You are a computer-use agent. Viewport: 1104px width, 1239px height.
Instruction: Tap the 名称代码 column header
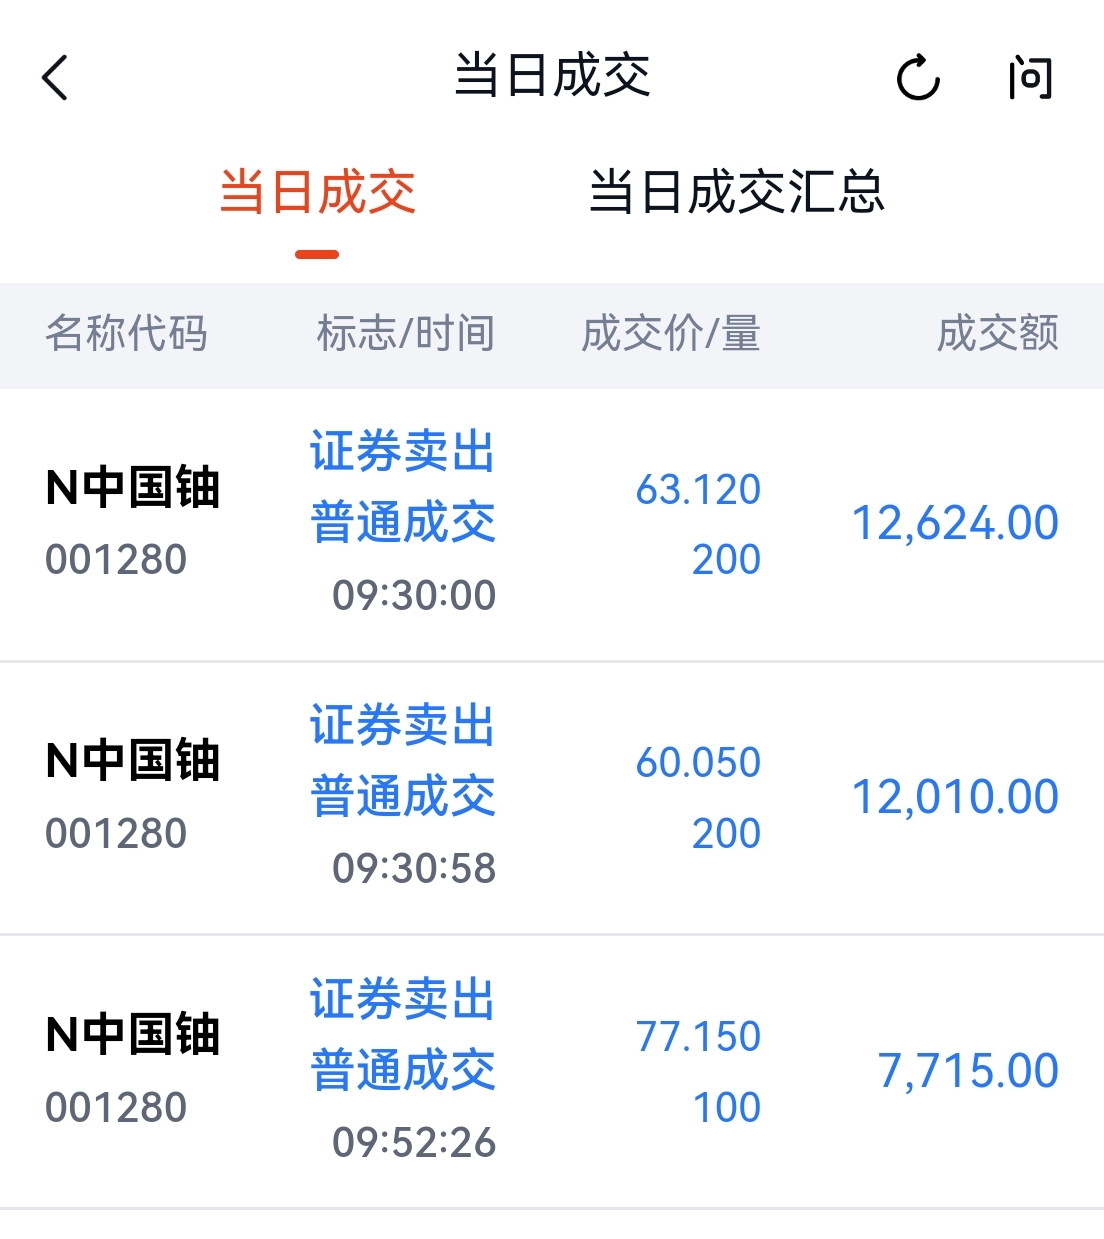127,334
